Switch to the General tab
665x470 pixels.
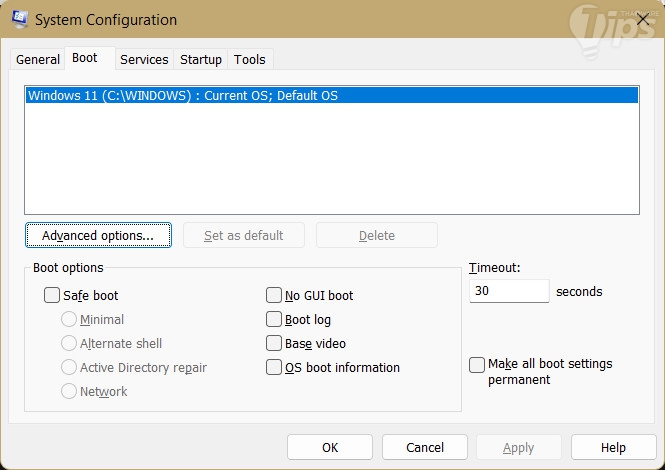coord(38,59)
